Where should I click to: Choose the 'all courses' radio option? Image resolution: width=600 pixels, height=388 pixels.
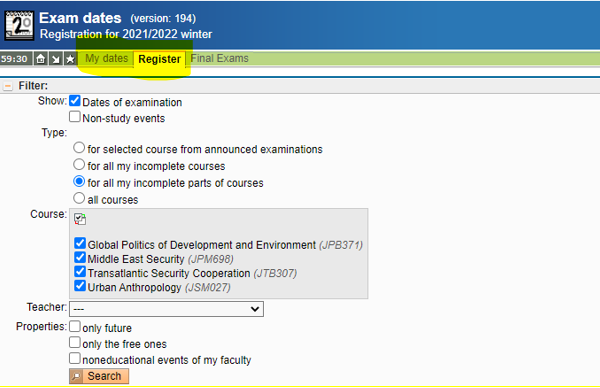coord(79,198)
